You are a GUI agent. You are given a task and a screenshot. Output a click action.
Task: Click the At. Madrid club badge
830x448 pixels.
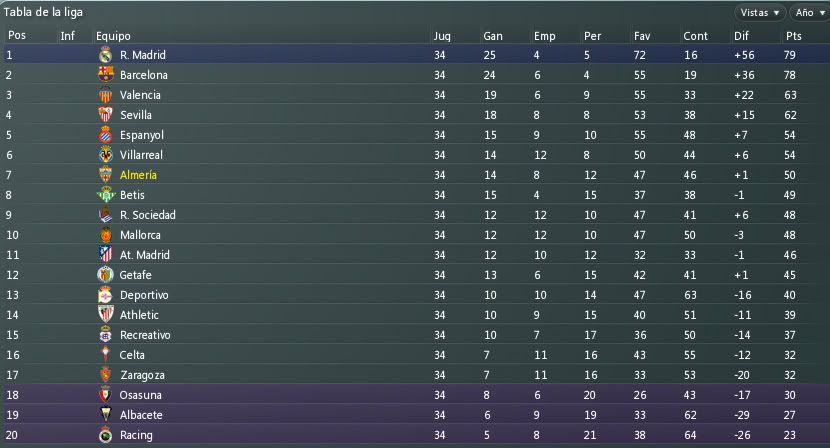[x=105, y=255]
